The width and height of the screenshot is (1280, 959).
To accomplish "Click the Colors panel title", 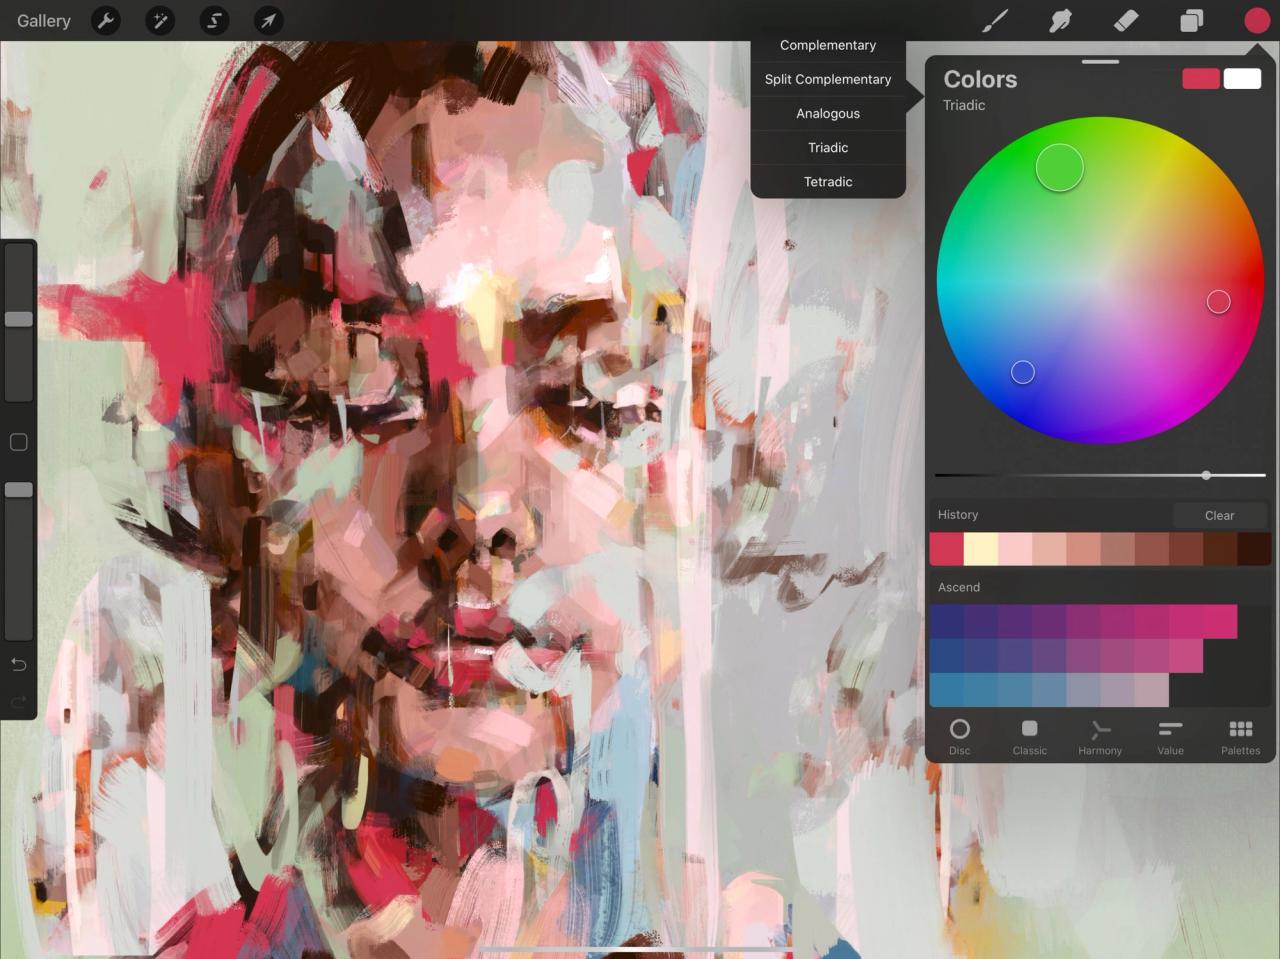I will (x=980, y=79).
